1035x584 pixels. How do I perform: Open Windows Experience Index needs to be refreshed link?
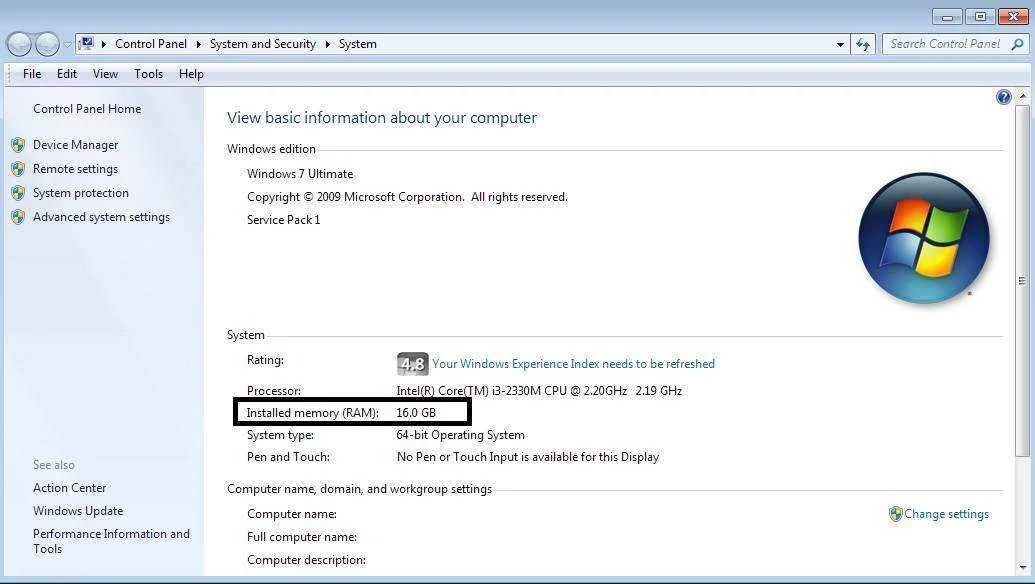click(x=574, y=364)
